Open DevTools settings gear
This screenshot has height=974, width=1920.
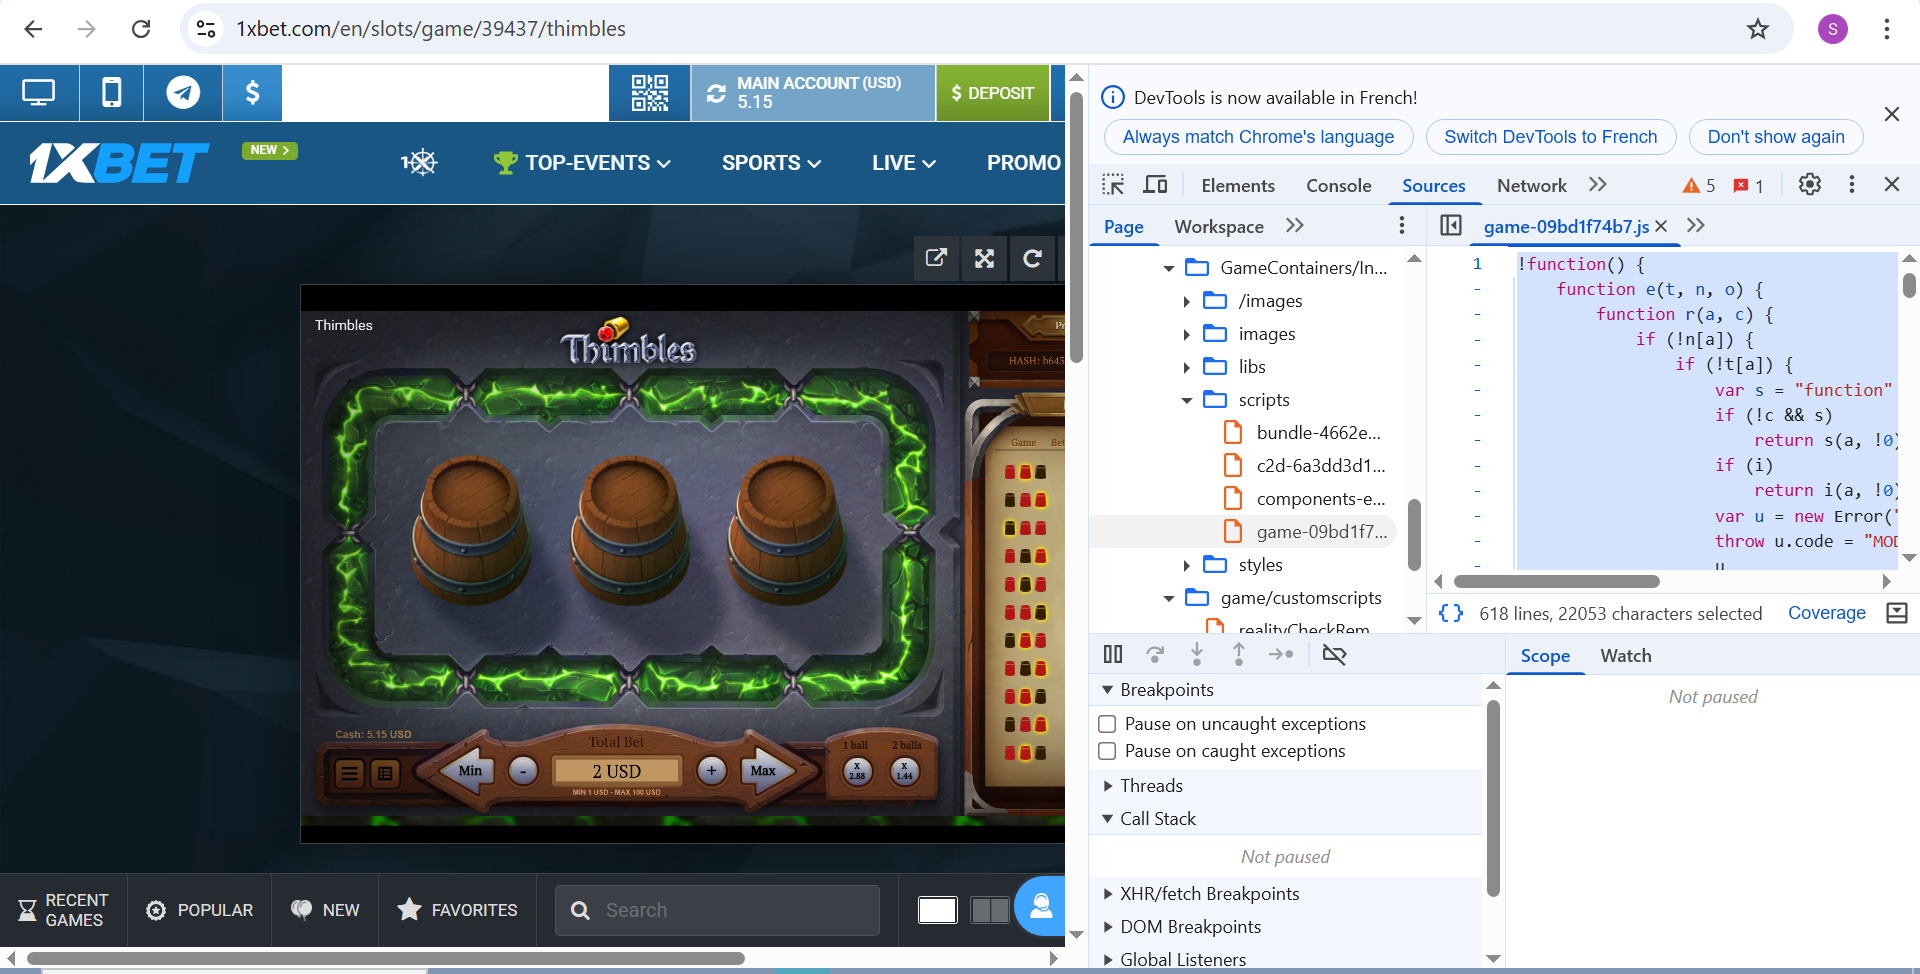pyautogui.click(x=1810, y=184)
